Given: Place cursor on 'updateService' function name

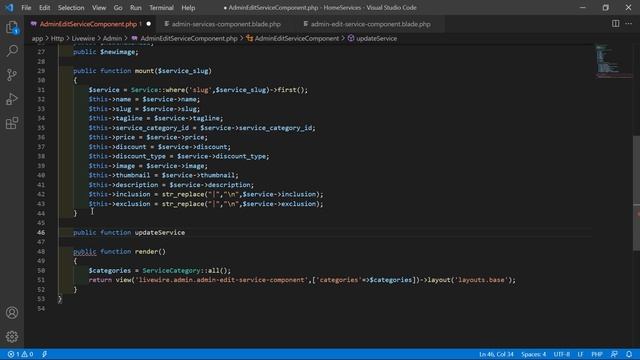Looking at the screenshot, I should coord(160,232).
